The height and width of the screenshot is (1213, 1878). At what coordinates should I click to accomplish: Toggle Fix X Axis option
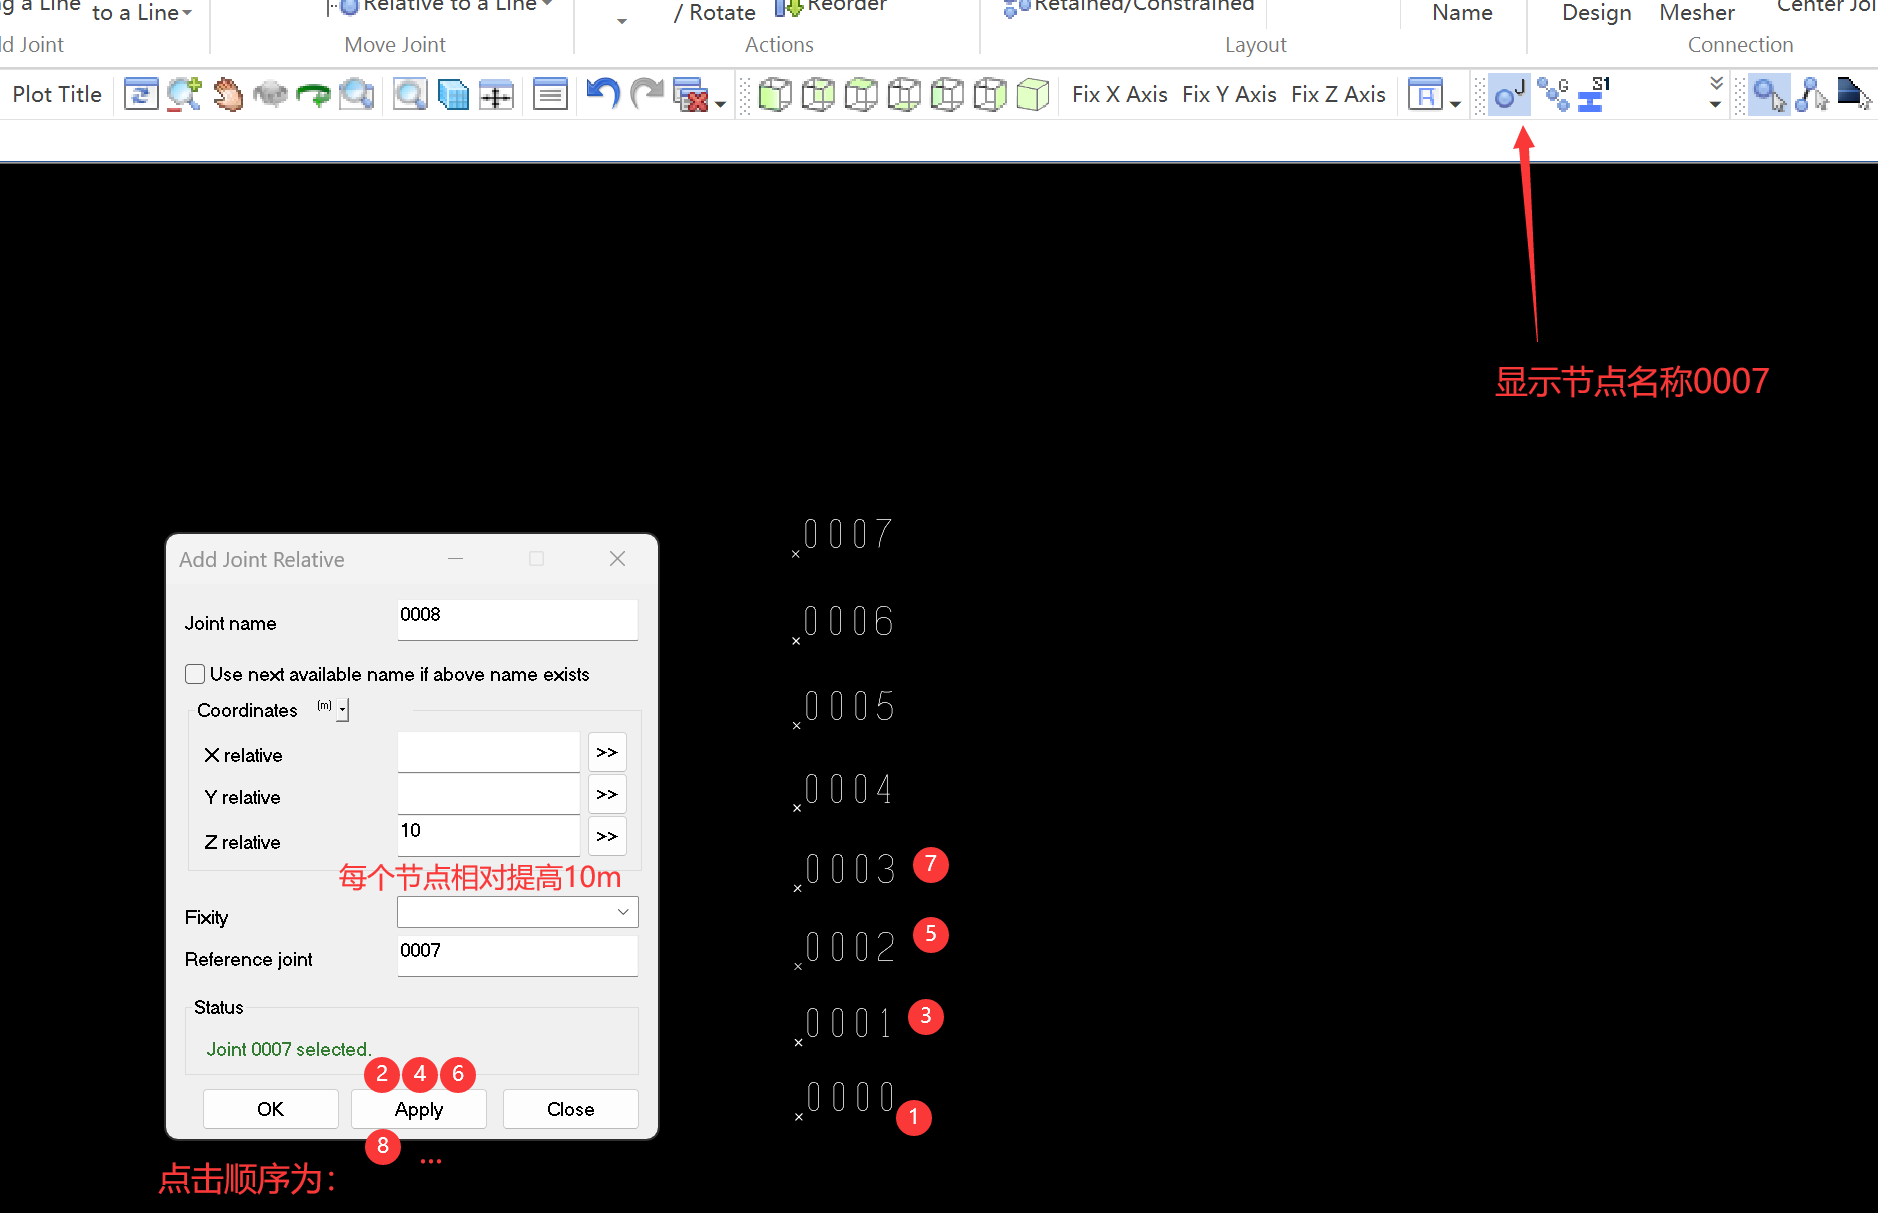pyautogui.click(x=1119, y=95)
